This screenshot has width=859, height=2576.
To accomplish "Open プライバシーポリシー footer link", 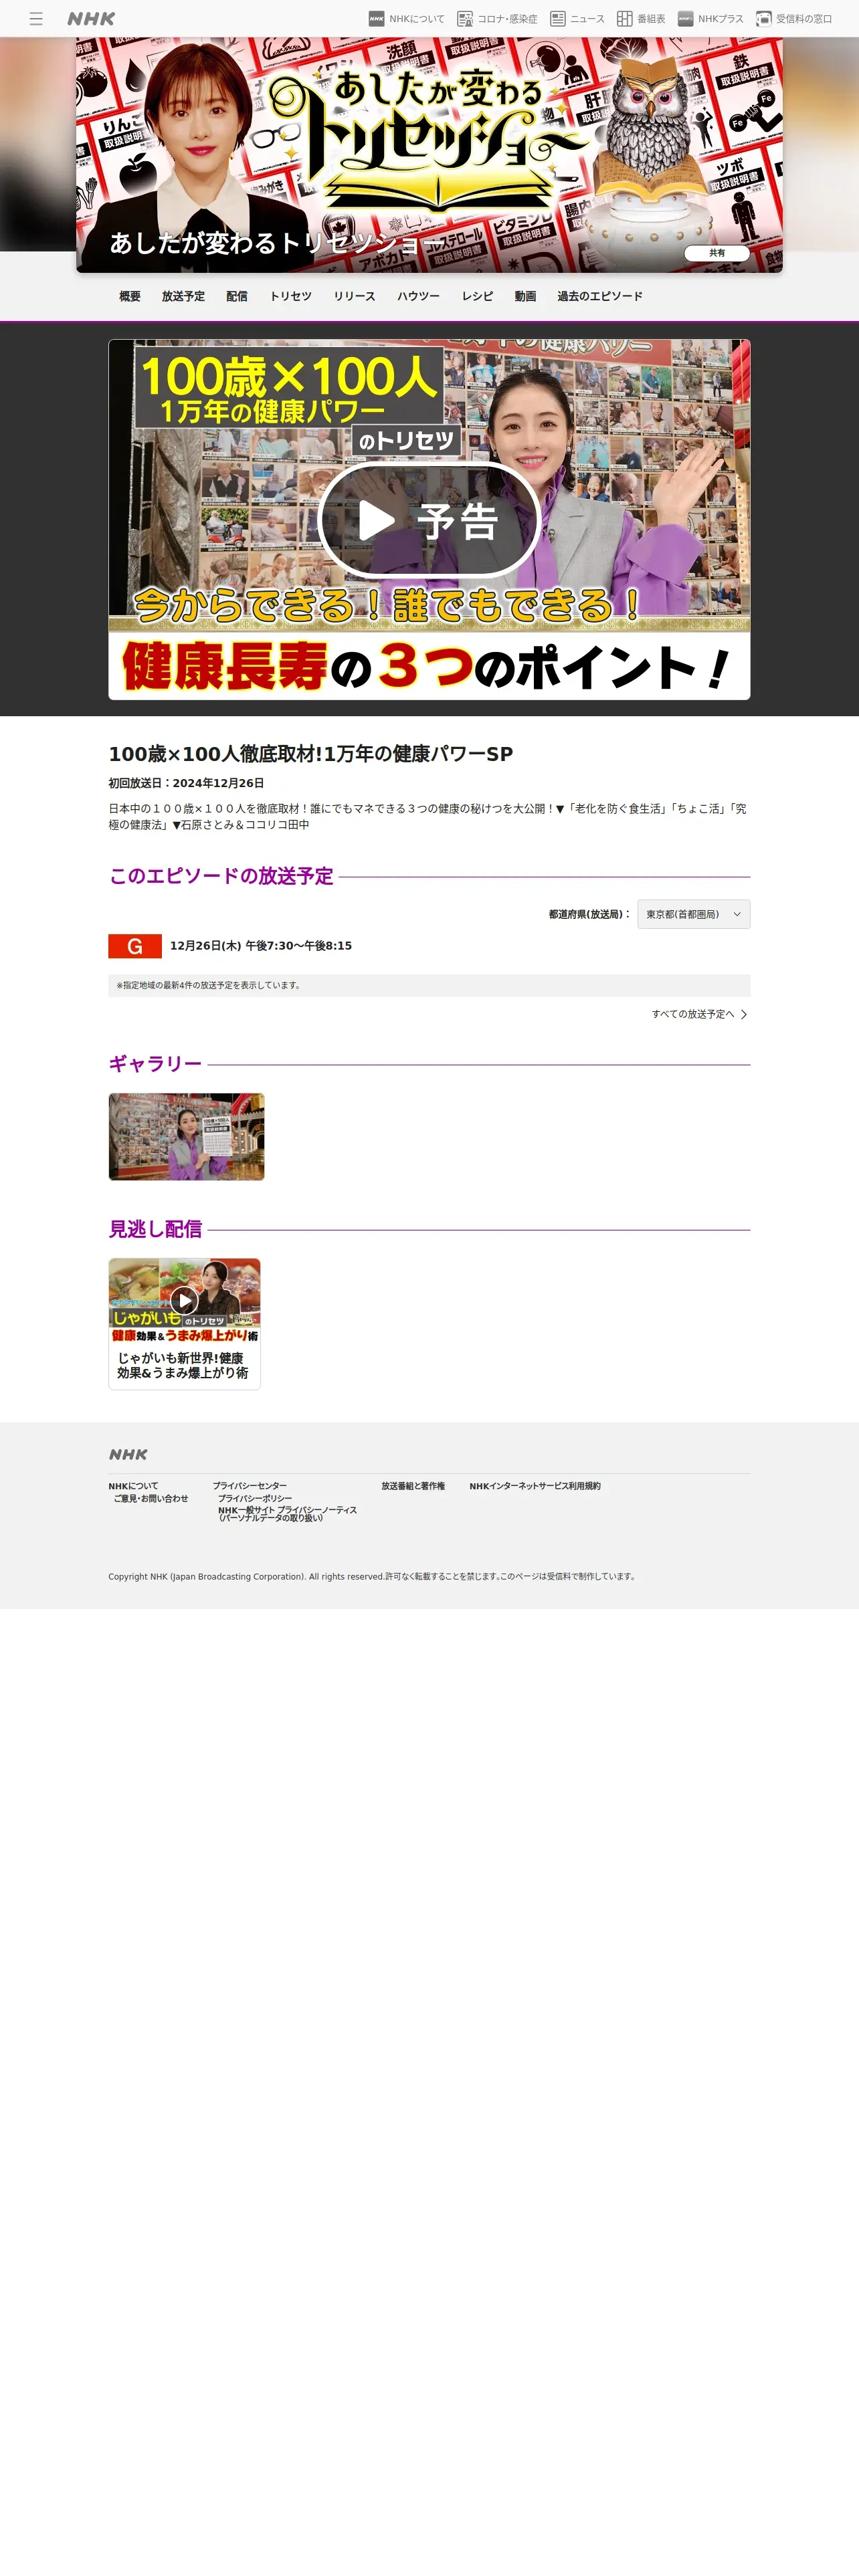I will point(255,1498).
